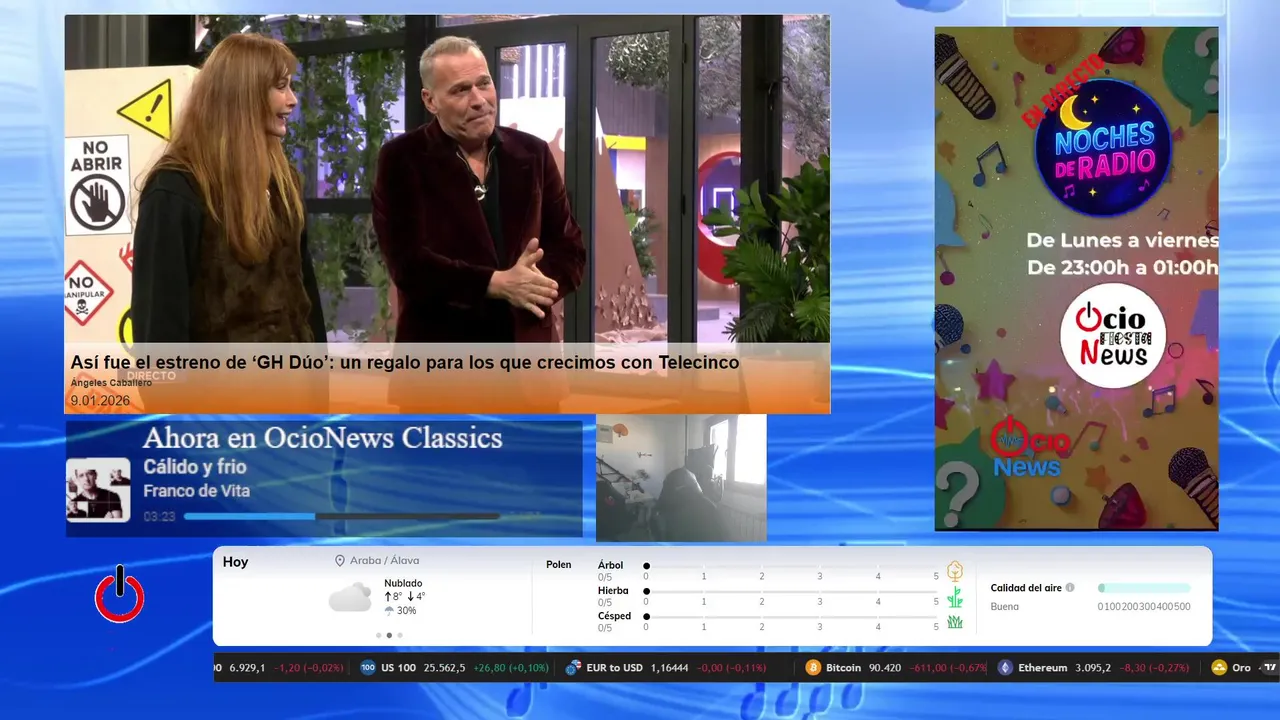Click the EUR to USD flag icon

(x=573, y=667)
